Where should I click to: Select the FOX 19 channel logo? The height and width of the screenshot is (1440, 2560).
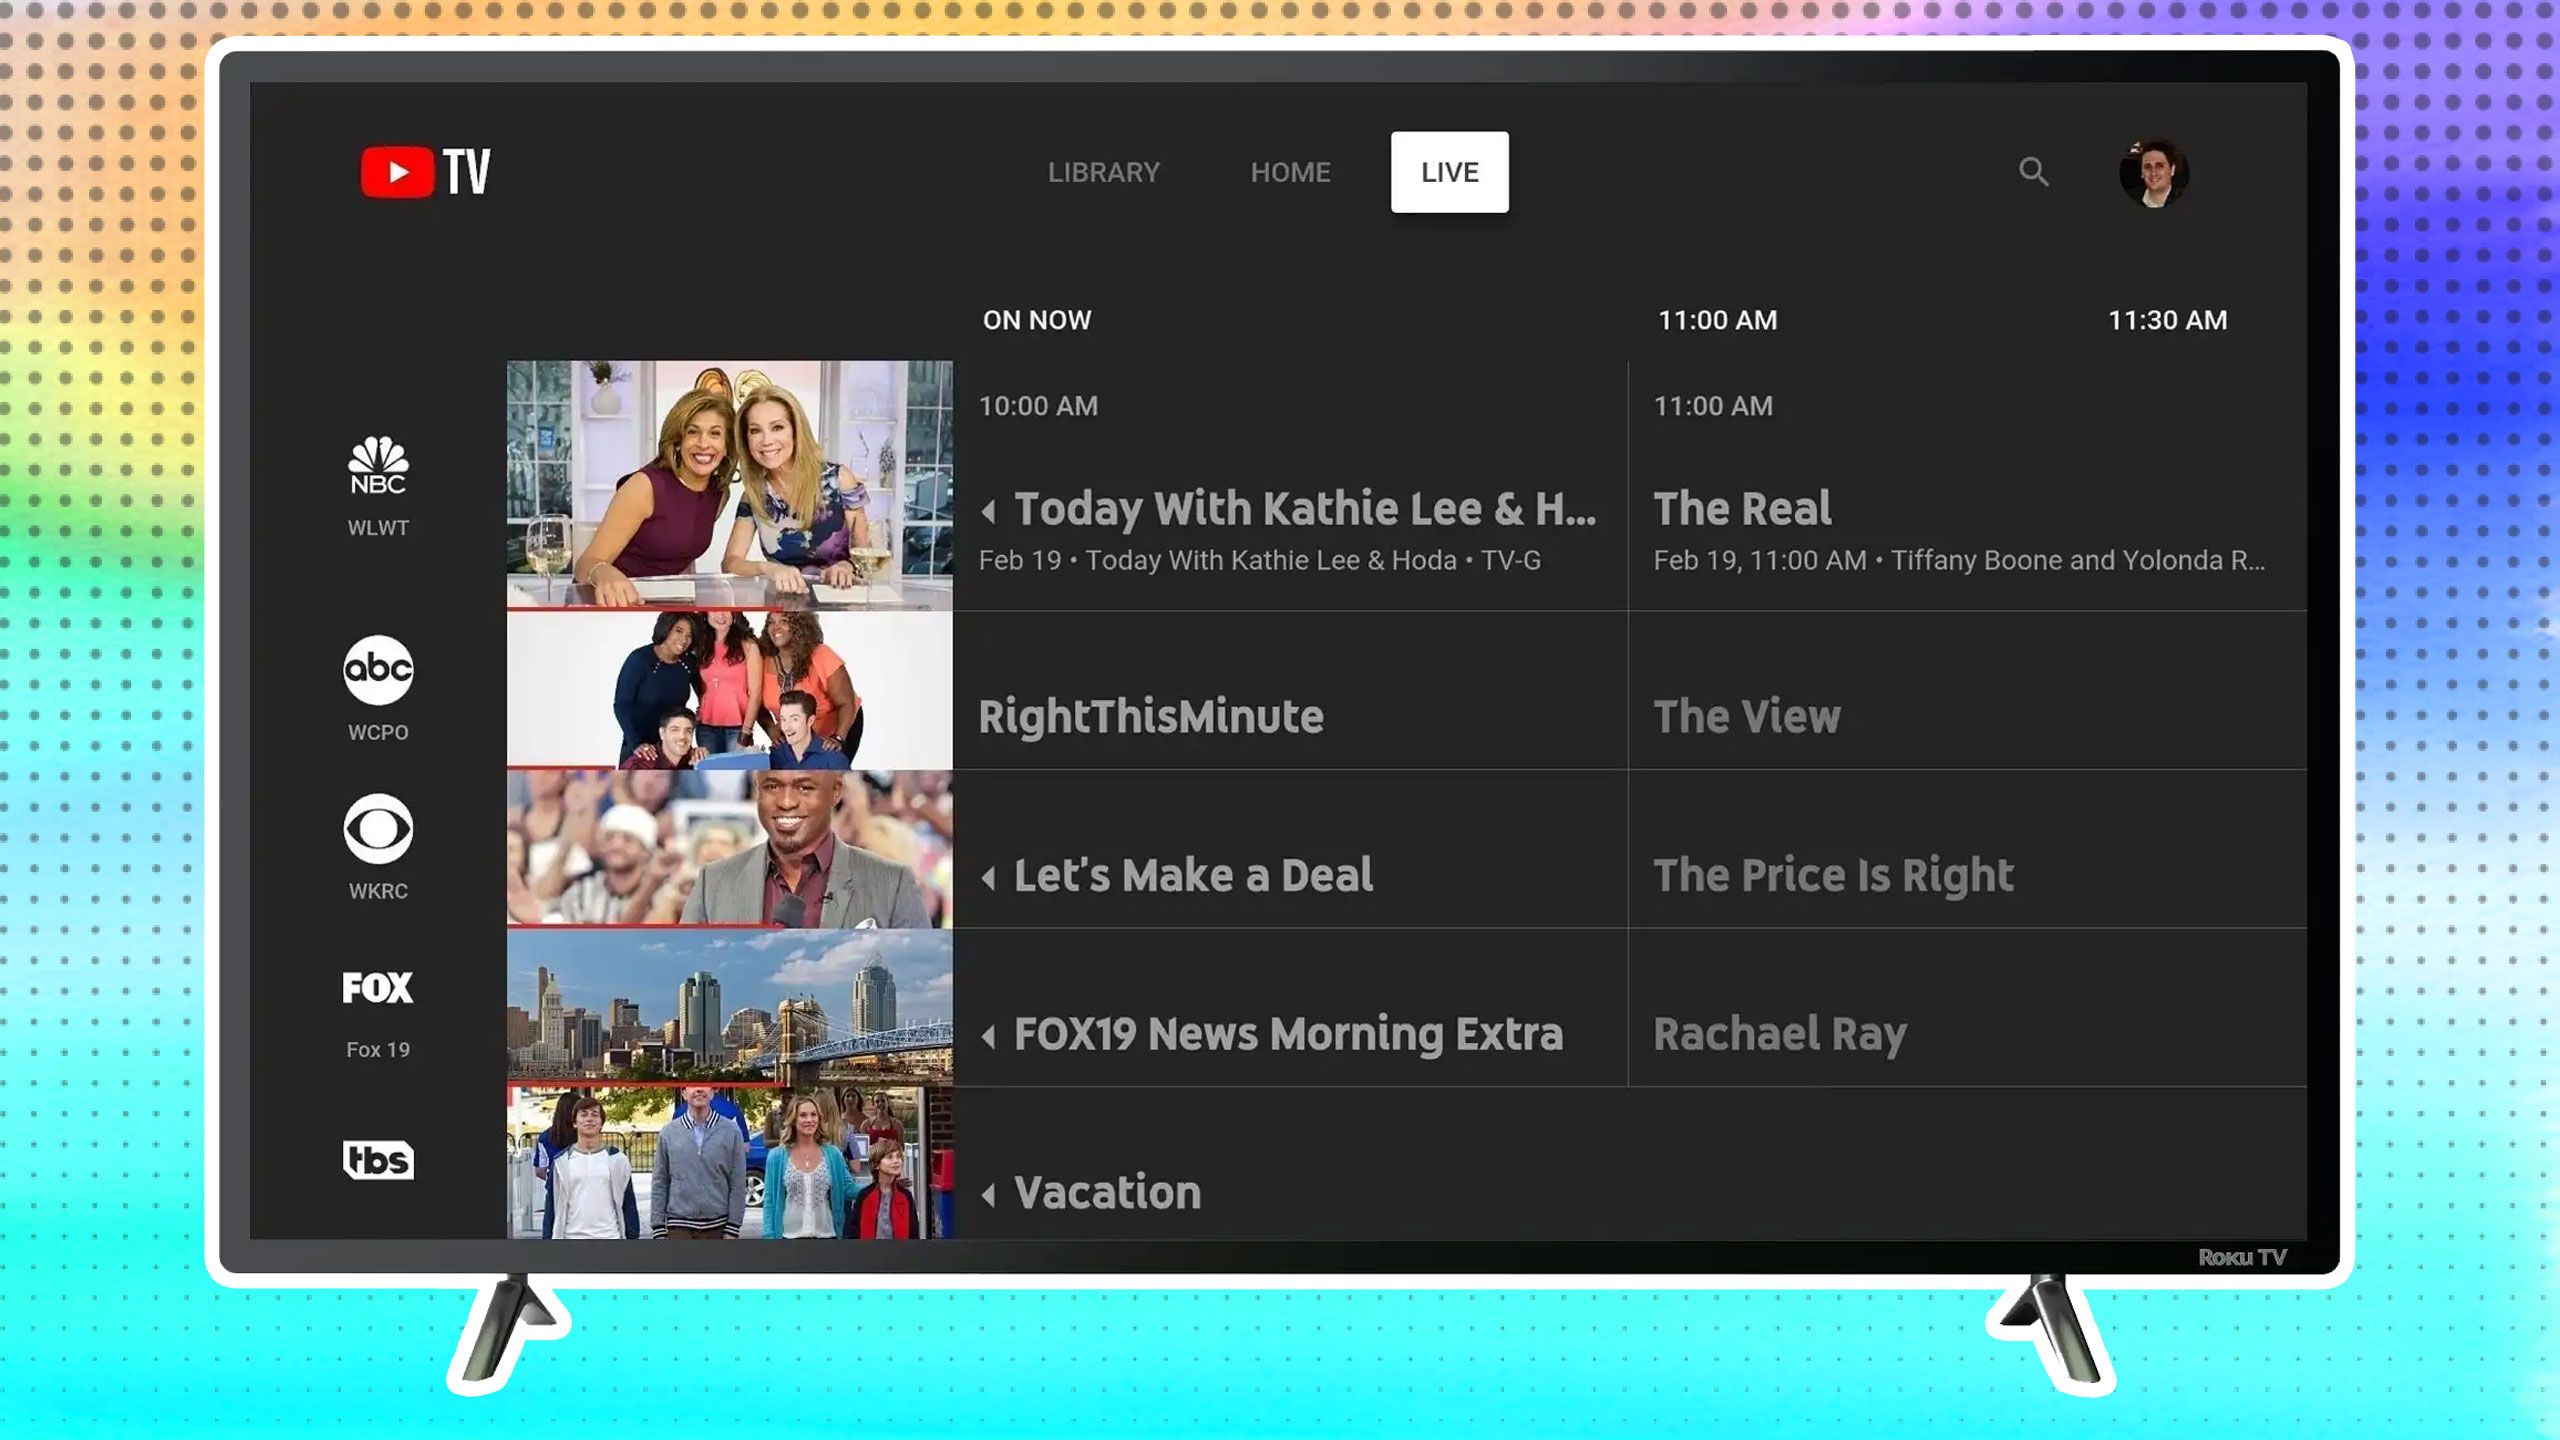coord(378,987)
